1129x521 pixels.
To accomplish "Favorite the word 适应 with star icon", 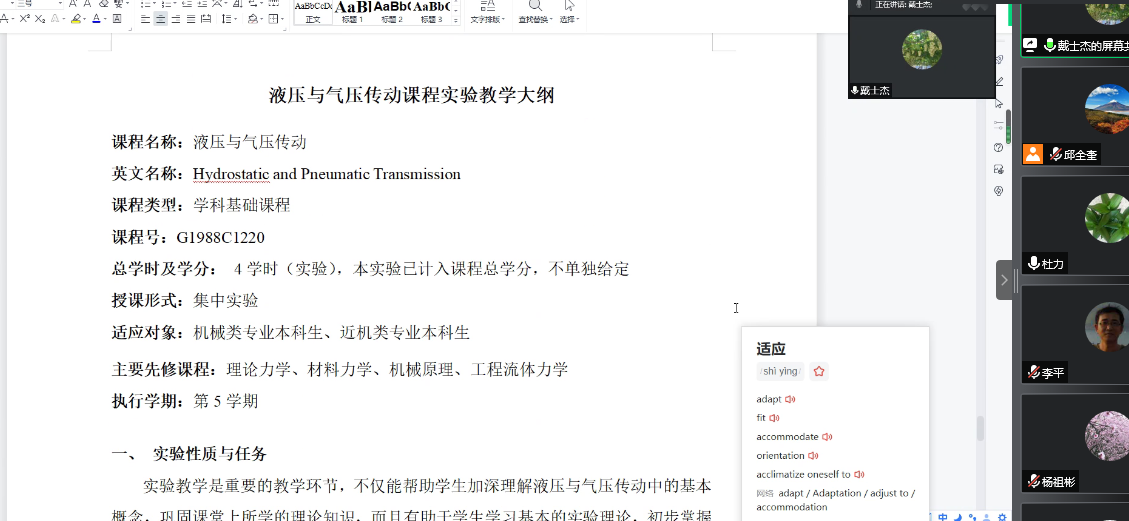I will coord(819,371).
